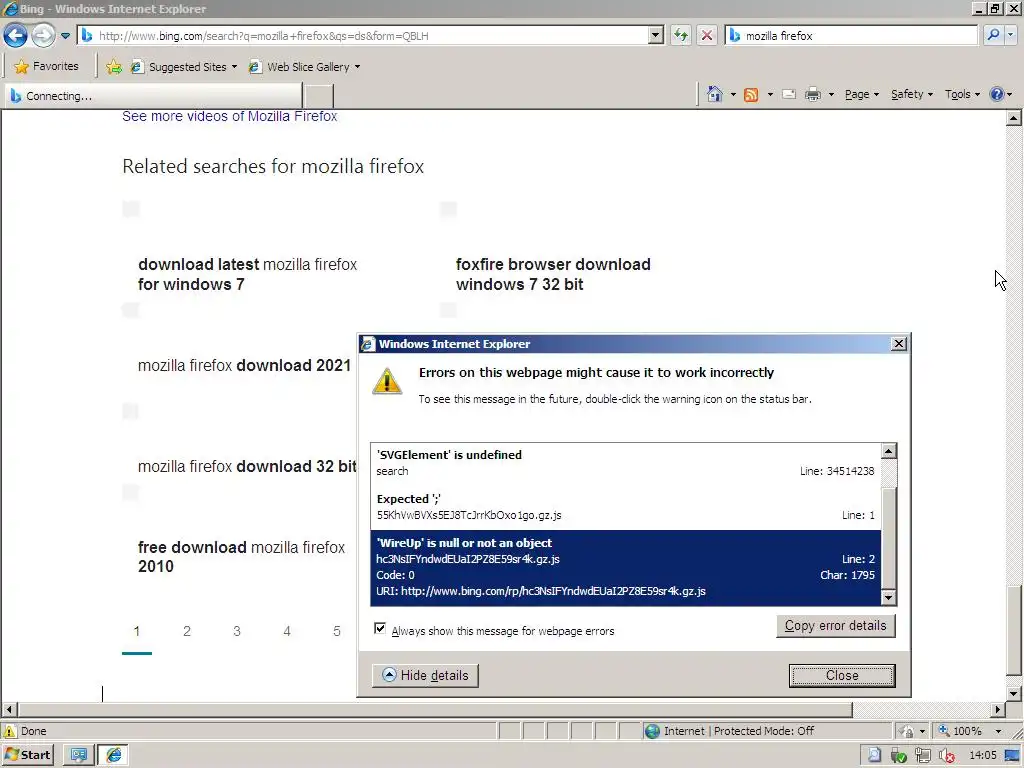Go to results page 3
Screen dimensions: 1024x768
pos(236,631)
